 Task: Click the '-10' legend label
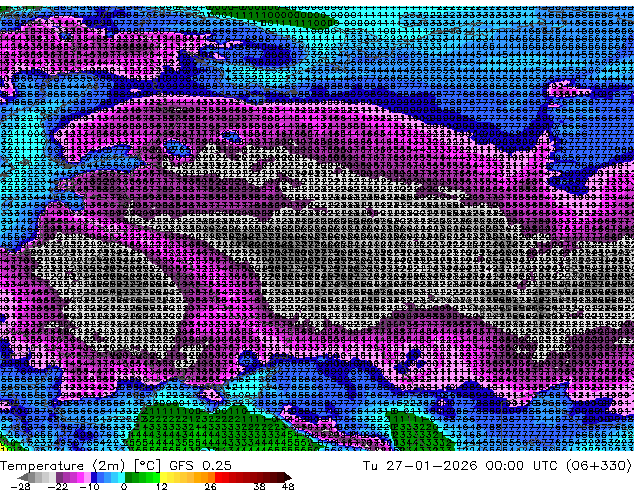pyautogui.click(x=89, y=486)
